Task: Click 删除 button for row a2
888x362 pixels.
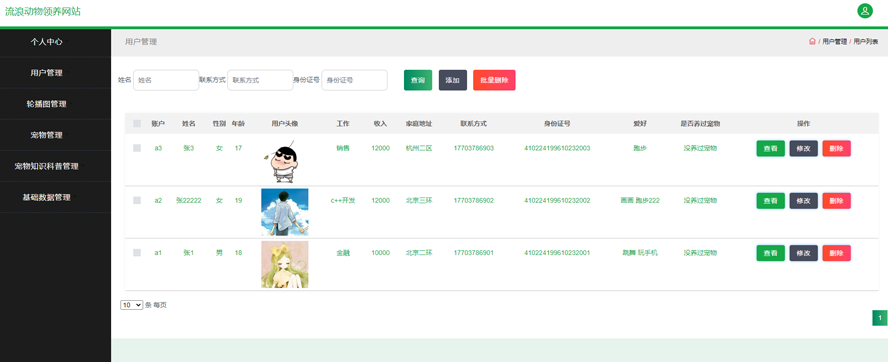Action: 836,201
